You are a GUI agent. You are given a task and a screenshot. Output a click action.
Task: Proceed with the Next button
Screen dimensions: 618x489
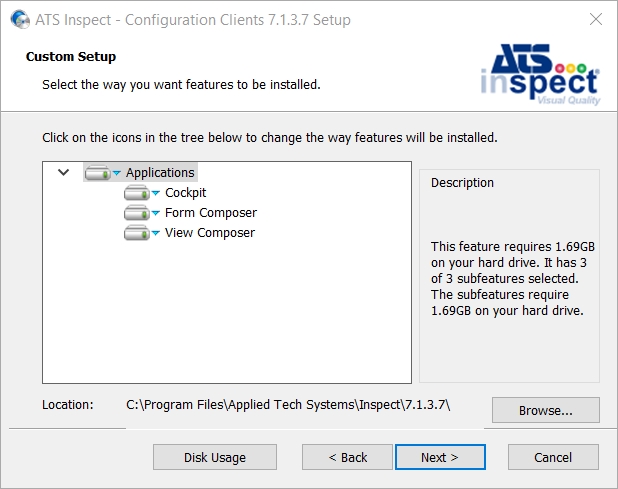point(440,457)
